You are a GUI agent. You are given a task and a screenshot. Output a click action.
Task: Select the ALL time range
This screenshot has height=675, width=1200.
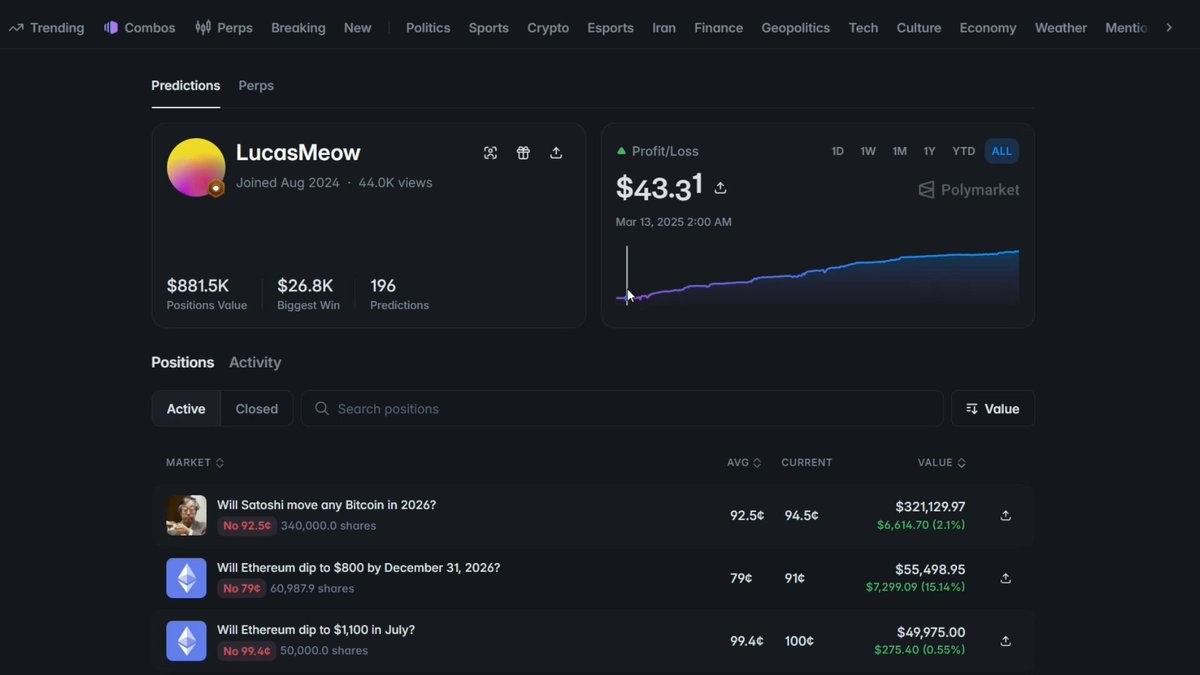(x=1002, y=151)
